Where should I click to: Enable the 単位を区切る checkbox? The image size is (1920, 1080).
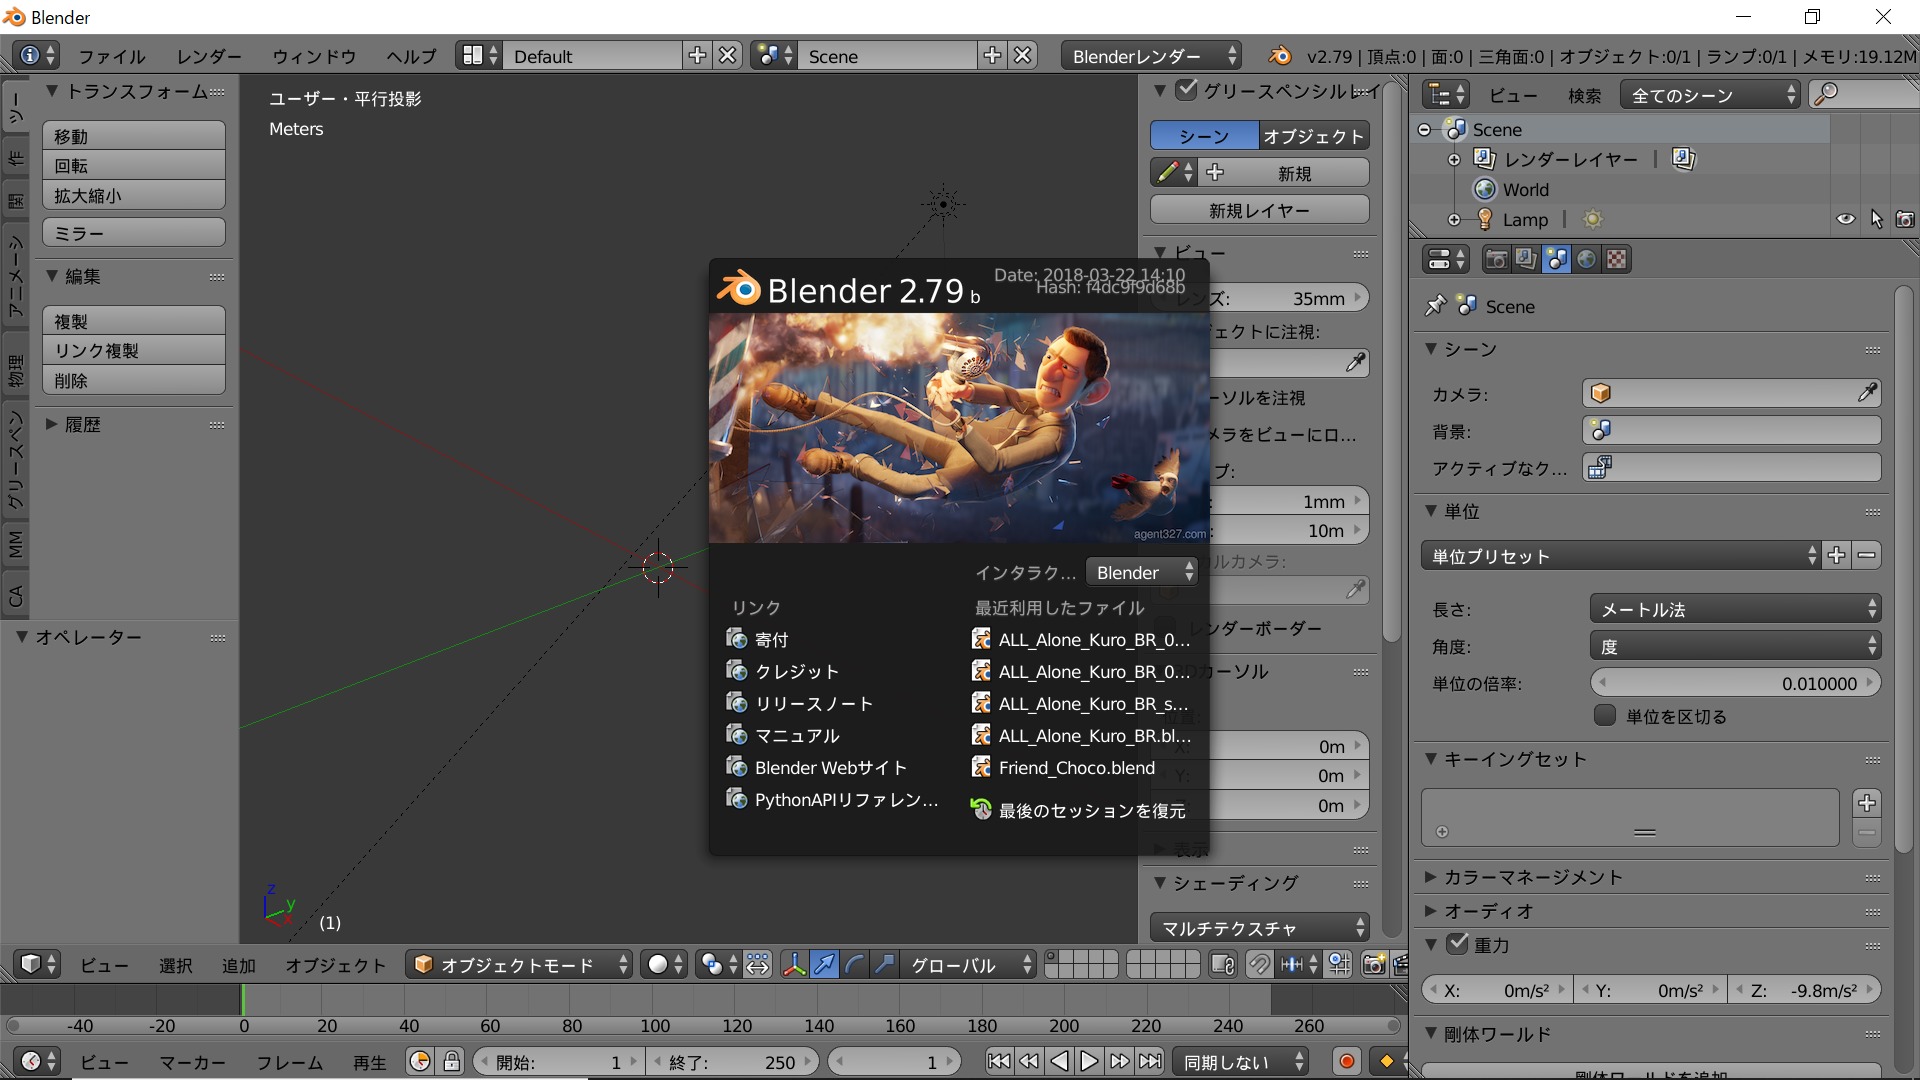point(1605,716)
